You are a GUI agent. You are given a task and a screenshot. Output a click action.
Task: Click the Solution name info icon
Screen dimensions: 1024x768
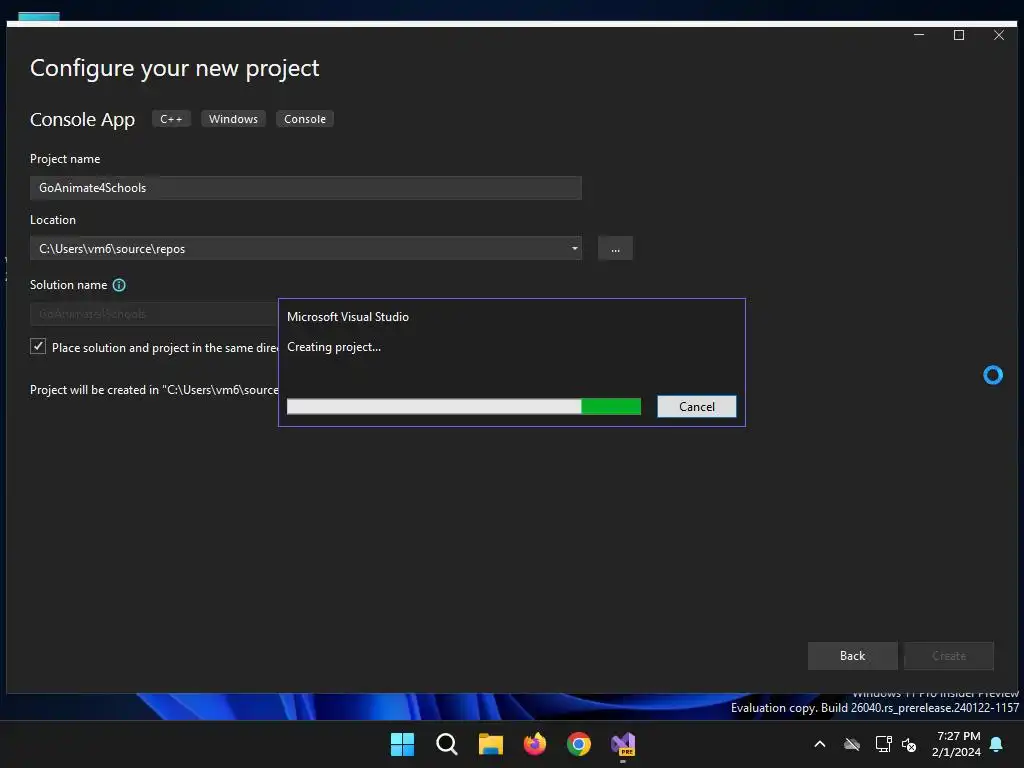click(119, 285)
